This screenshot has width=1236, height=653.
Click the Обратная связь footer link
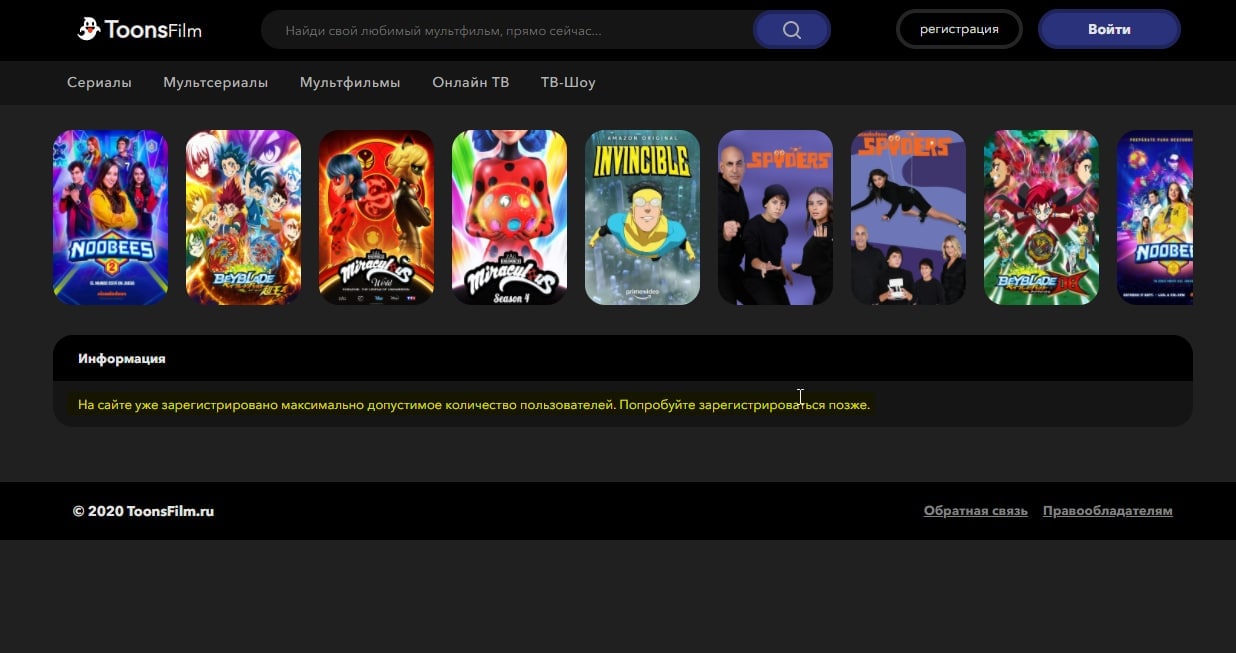(975, 511)
